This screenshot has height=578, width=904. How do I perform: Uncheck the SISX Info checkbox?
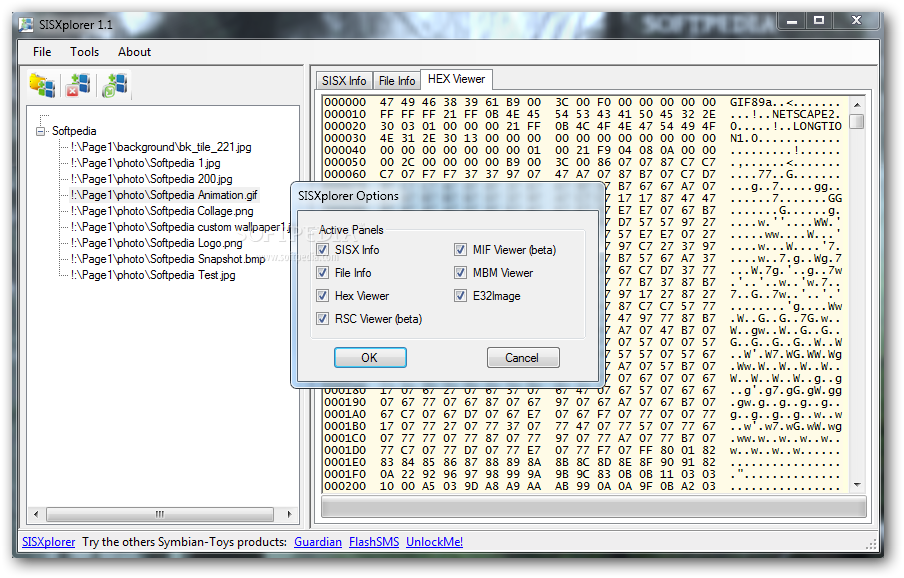[x=322, y=250]
